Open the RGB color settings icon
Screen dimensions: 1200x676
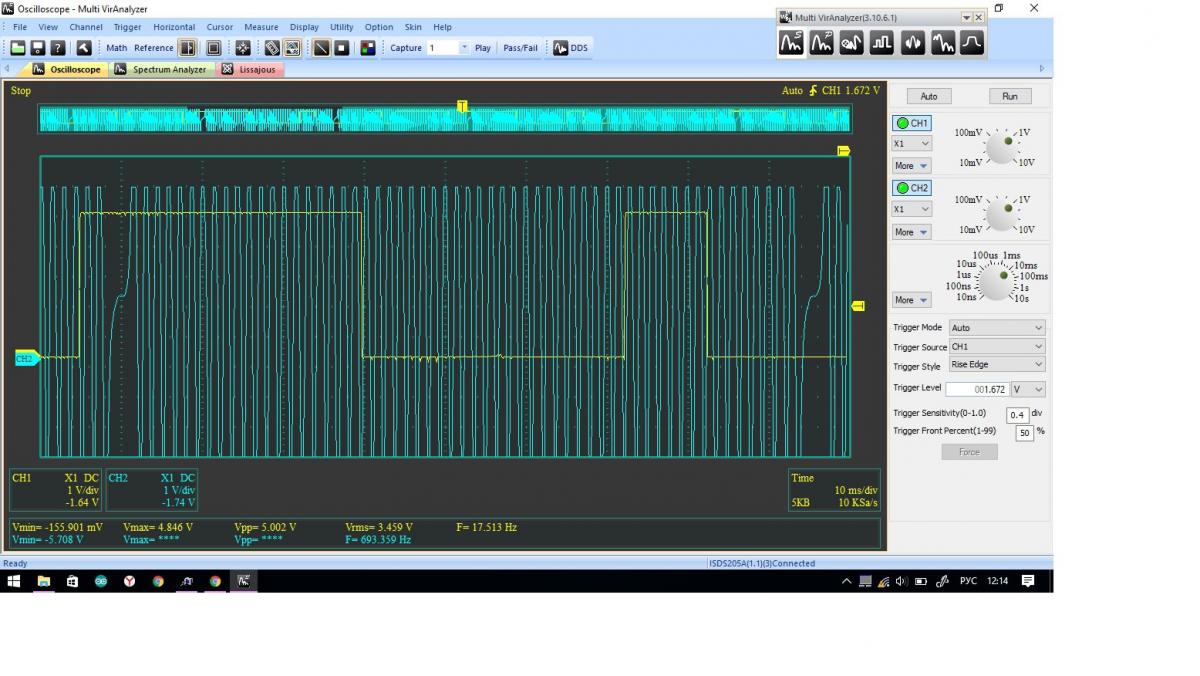[368, 47]
